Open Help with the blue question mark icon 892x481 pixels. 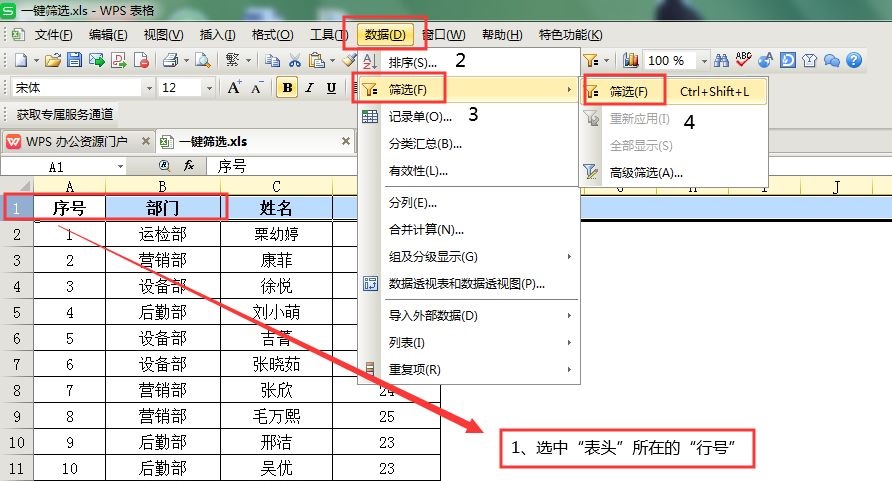[854, 60]
